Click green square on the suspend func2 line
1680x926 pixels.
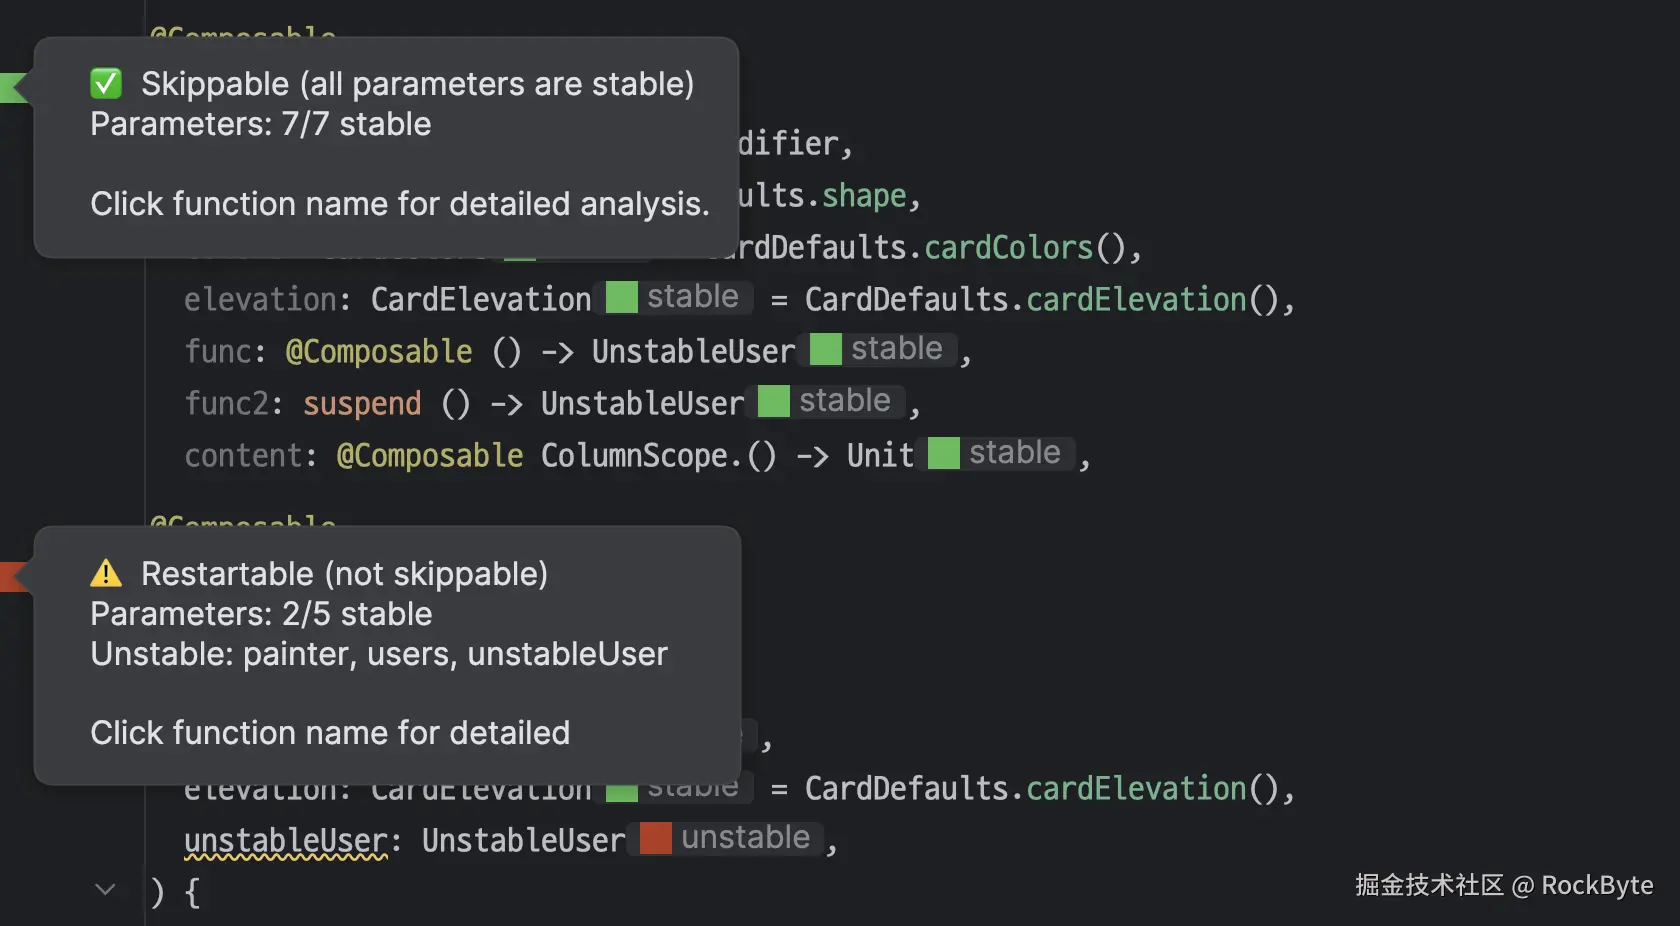(774, 402)
